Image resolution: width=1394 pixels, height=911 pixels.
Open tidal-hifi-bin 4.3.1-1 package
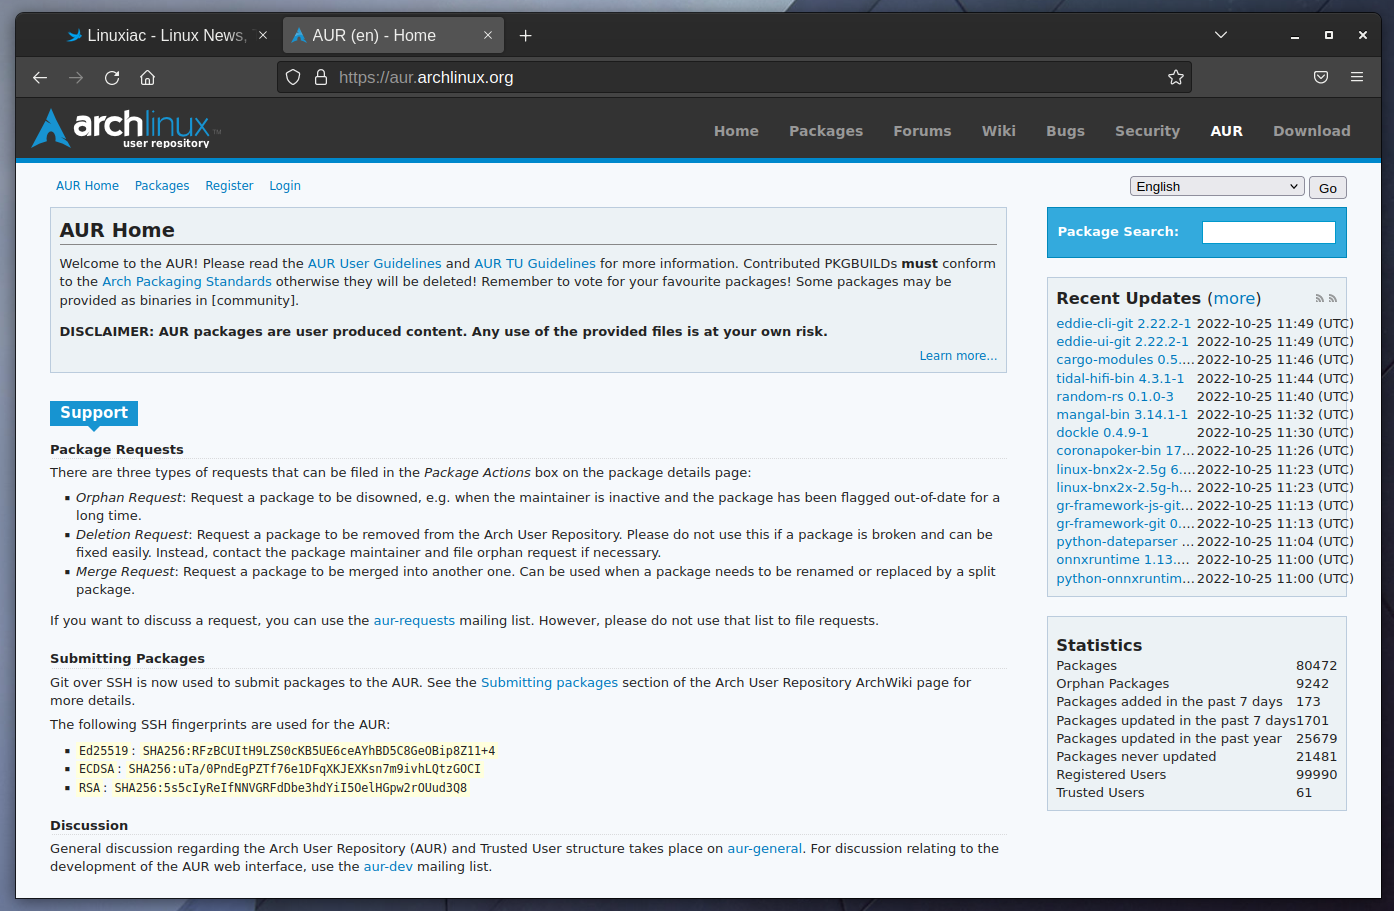pyautogui.click(x=1120, y=379)
